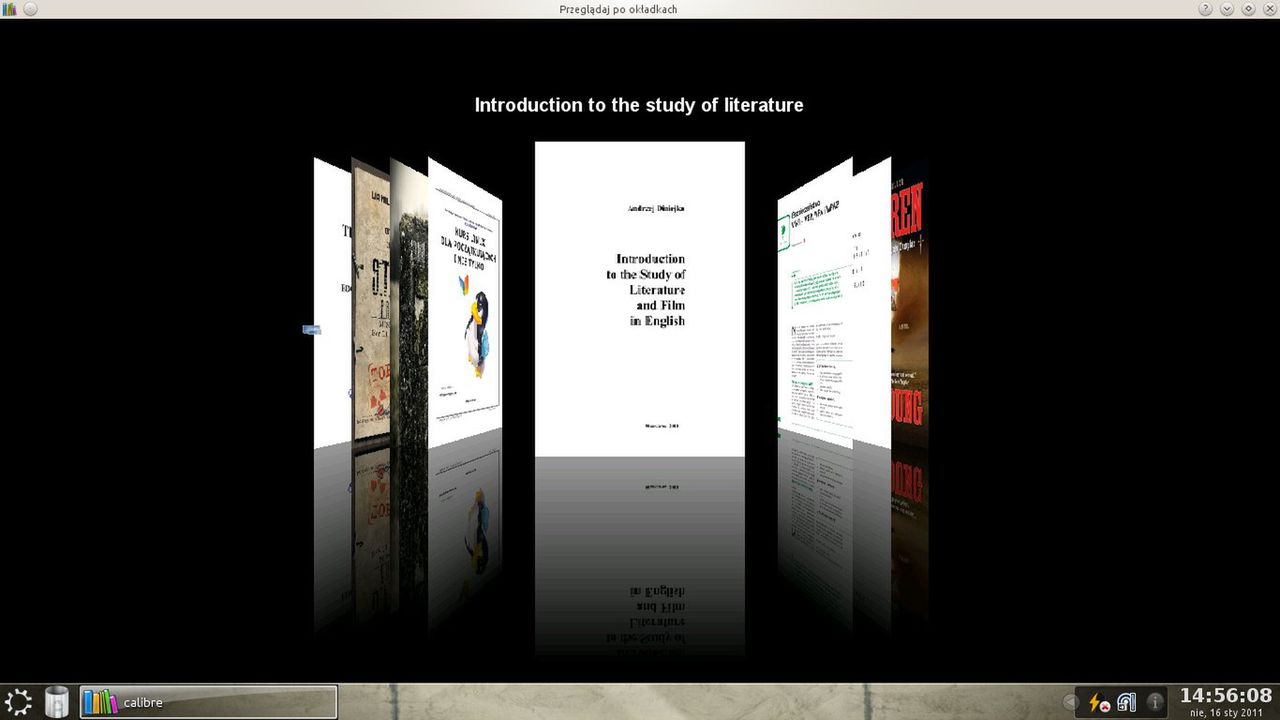Click the calibre books icon in title bar
The width and height of the screenshot is (1280, 720).
click(10, 9)
